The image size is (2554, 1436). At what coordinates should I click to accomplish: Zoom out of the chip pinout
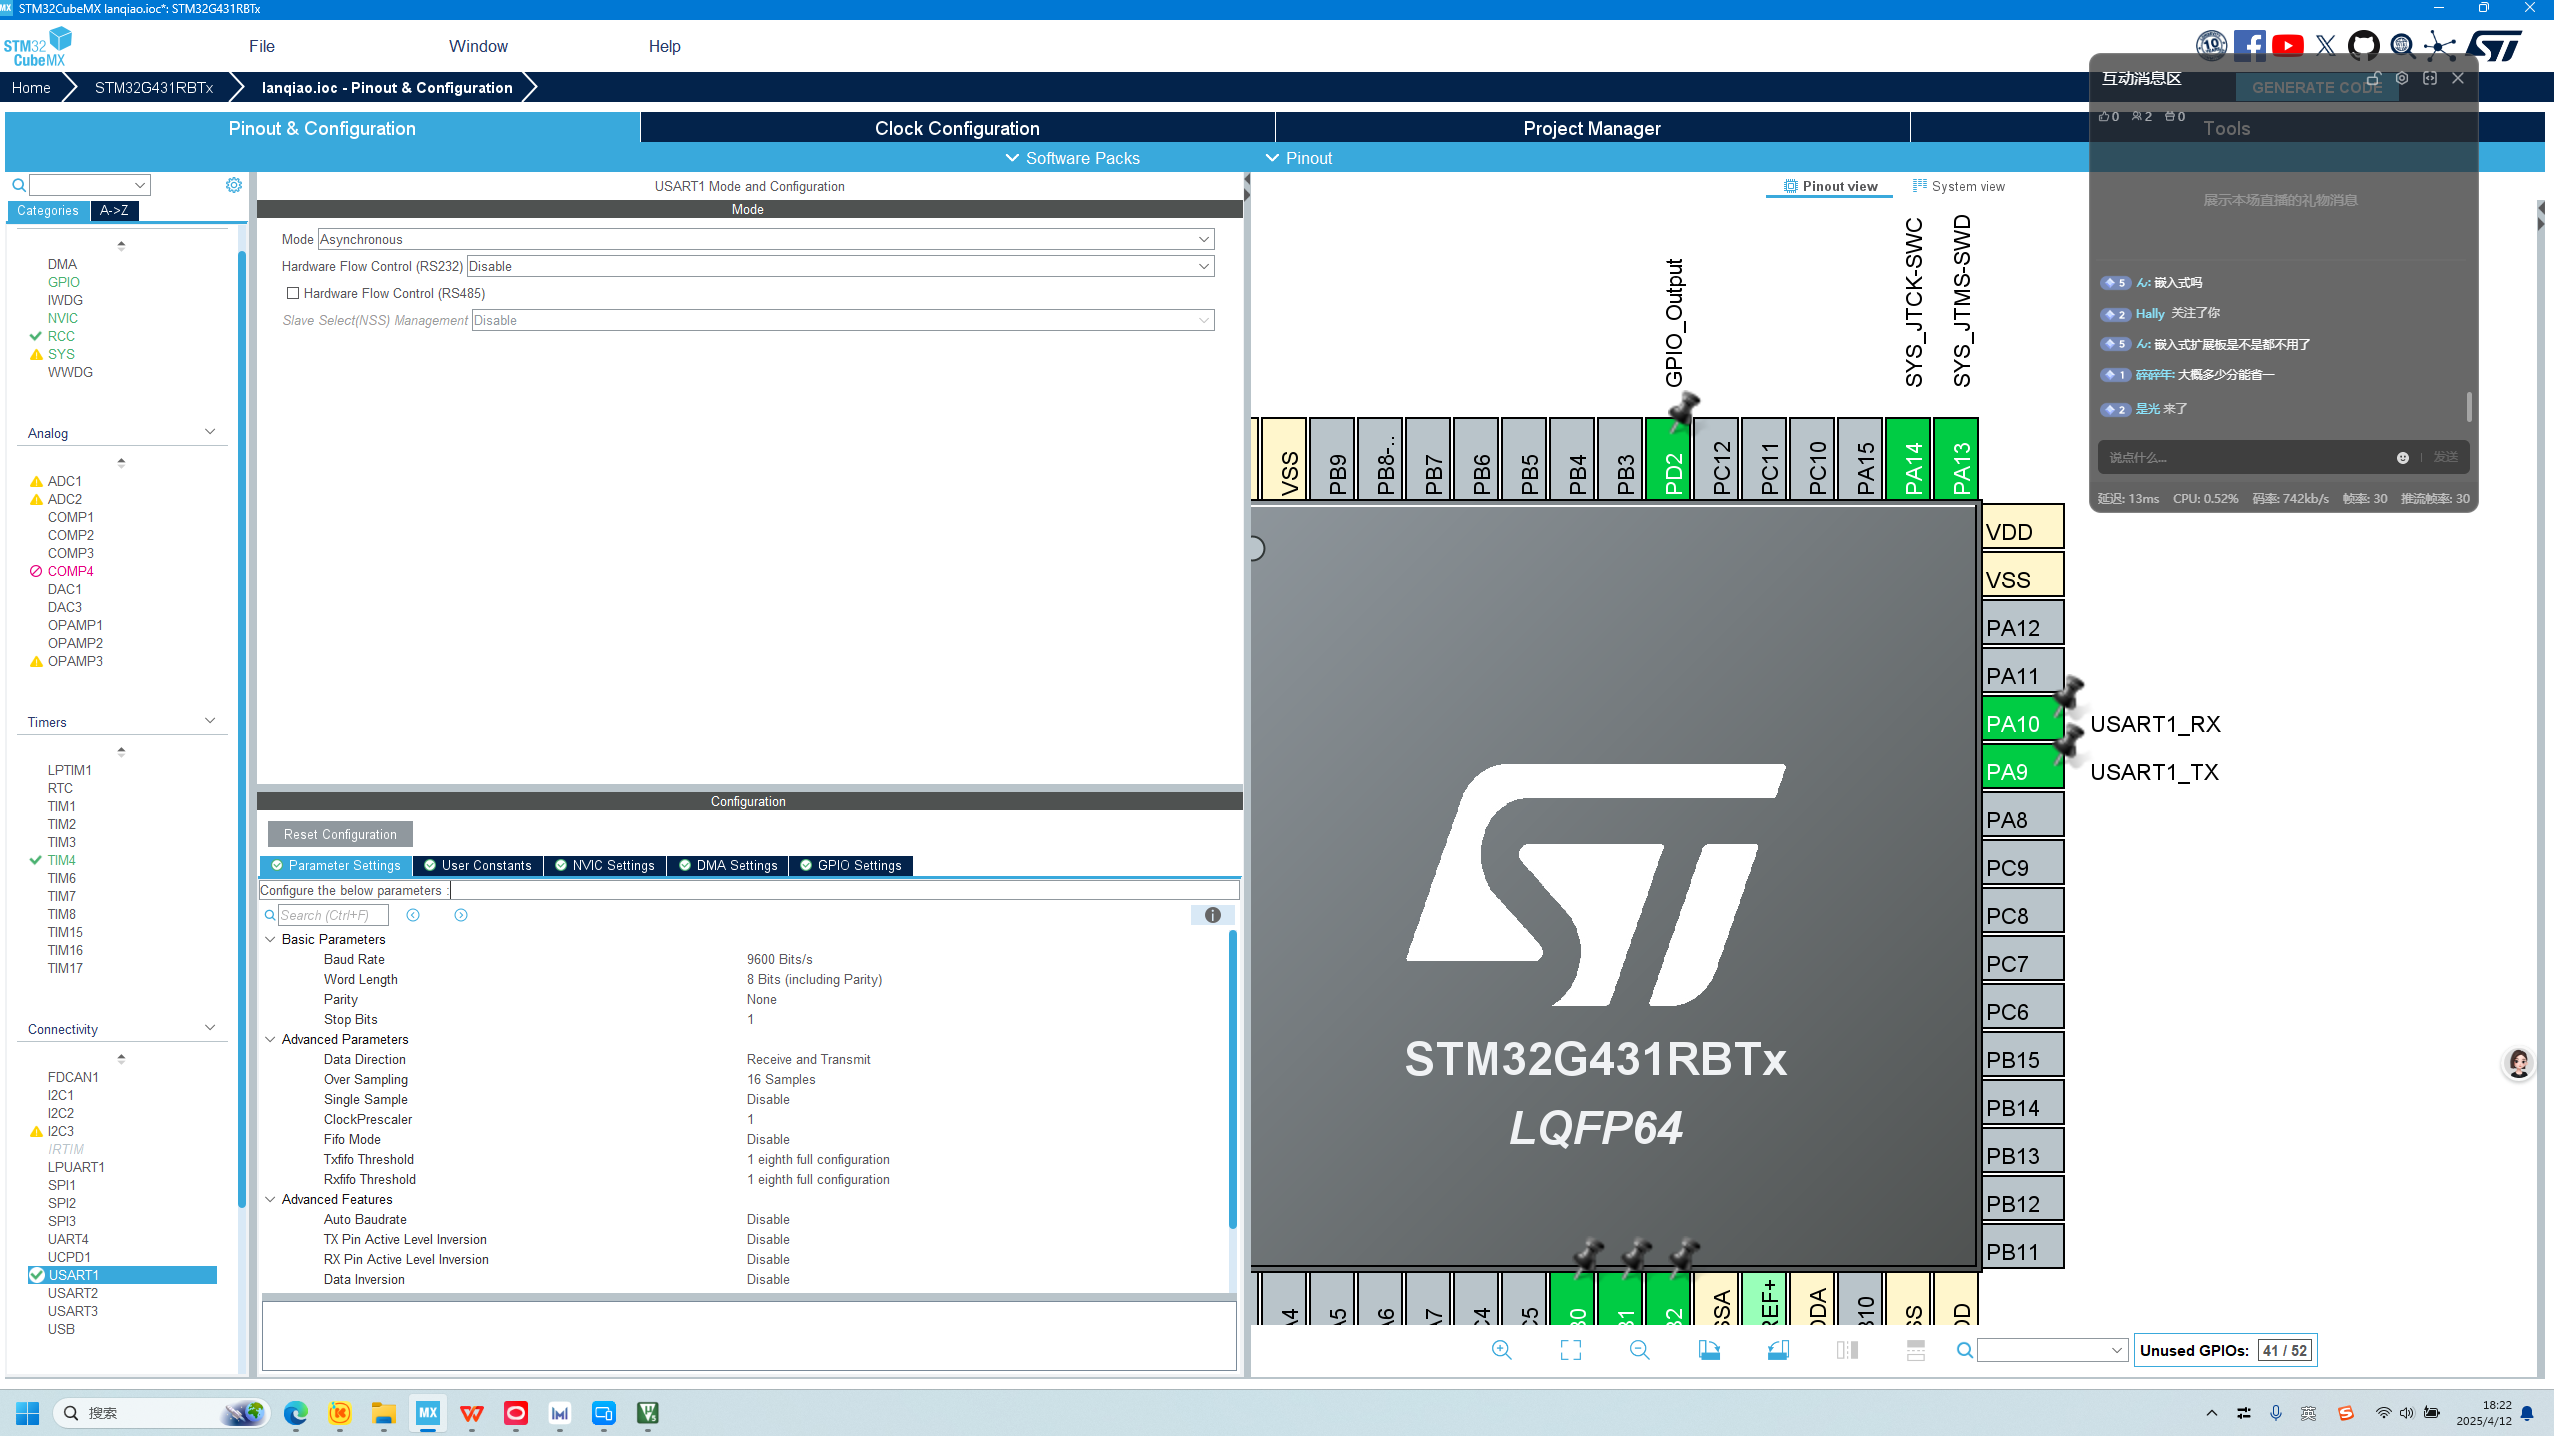tap(1639, 1350)
